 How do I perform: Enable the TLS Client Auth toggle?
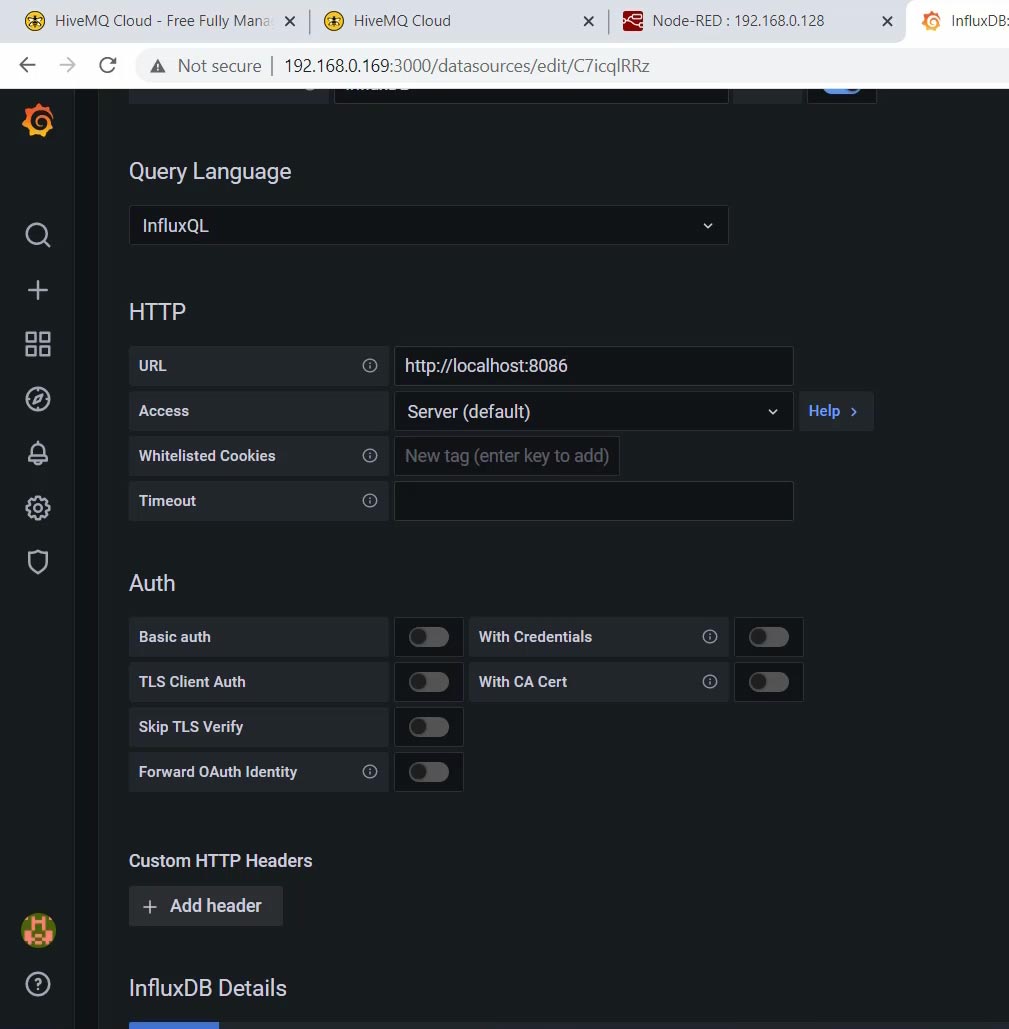click(429, 682)
